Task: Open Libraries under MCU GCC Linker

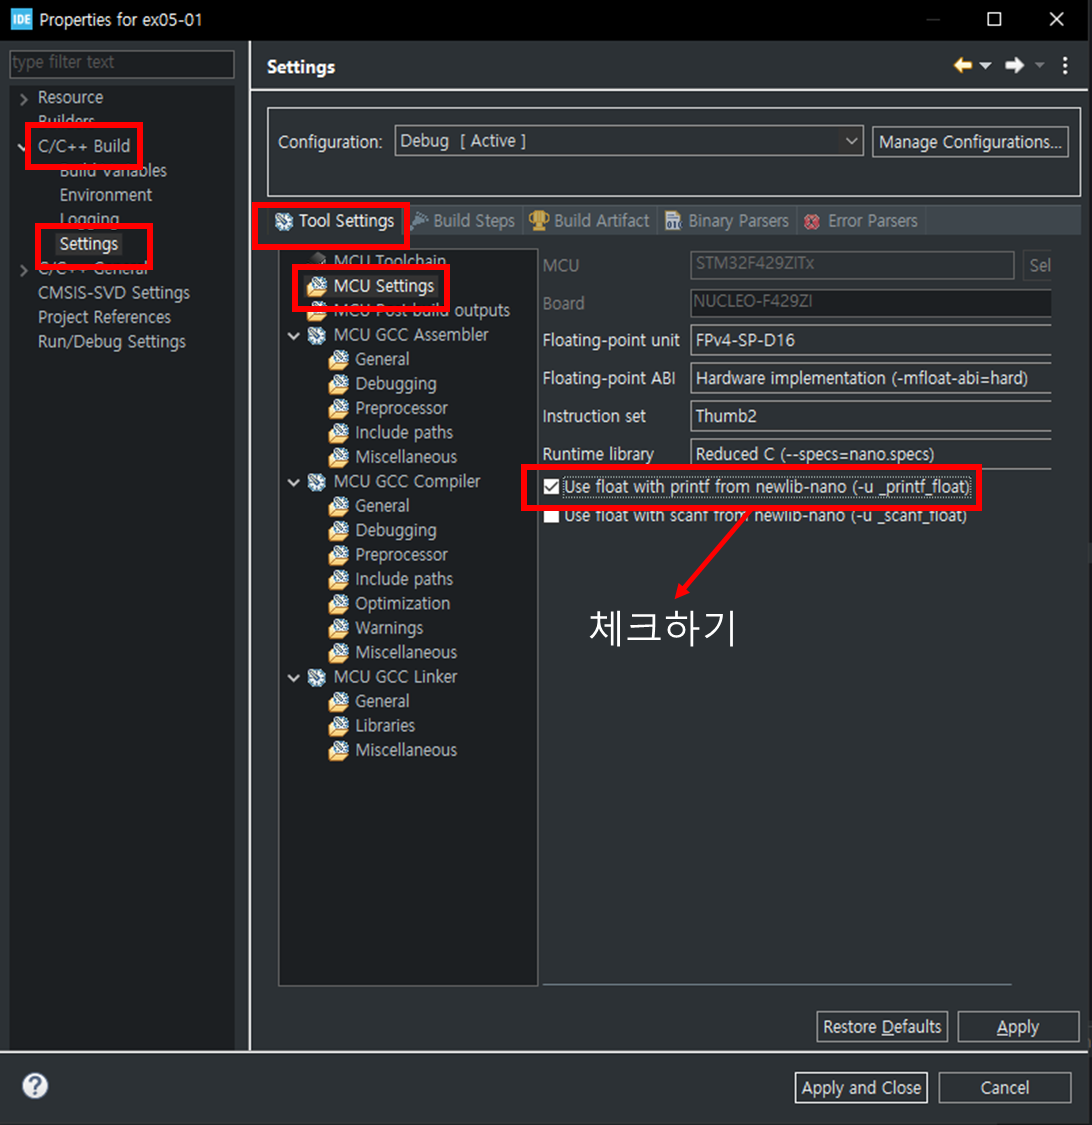Action: pyautogui.click(x=385, y=725)
